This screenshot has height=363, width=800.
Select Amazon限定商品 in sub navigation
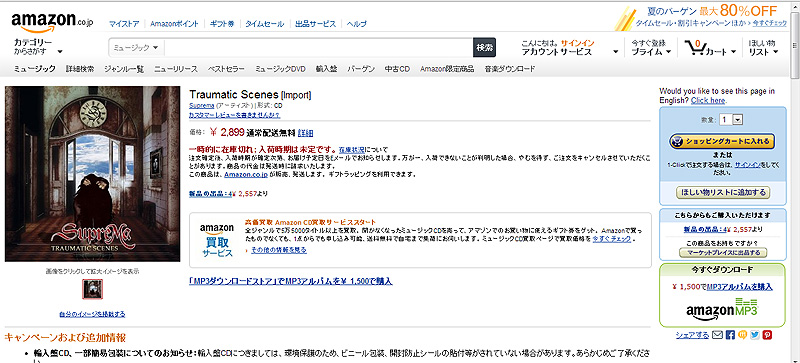tap(447, 68)
